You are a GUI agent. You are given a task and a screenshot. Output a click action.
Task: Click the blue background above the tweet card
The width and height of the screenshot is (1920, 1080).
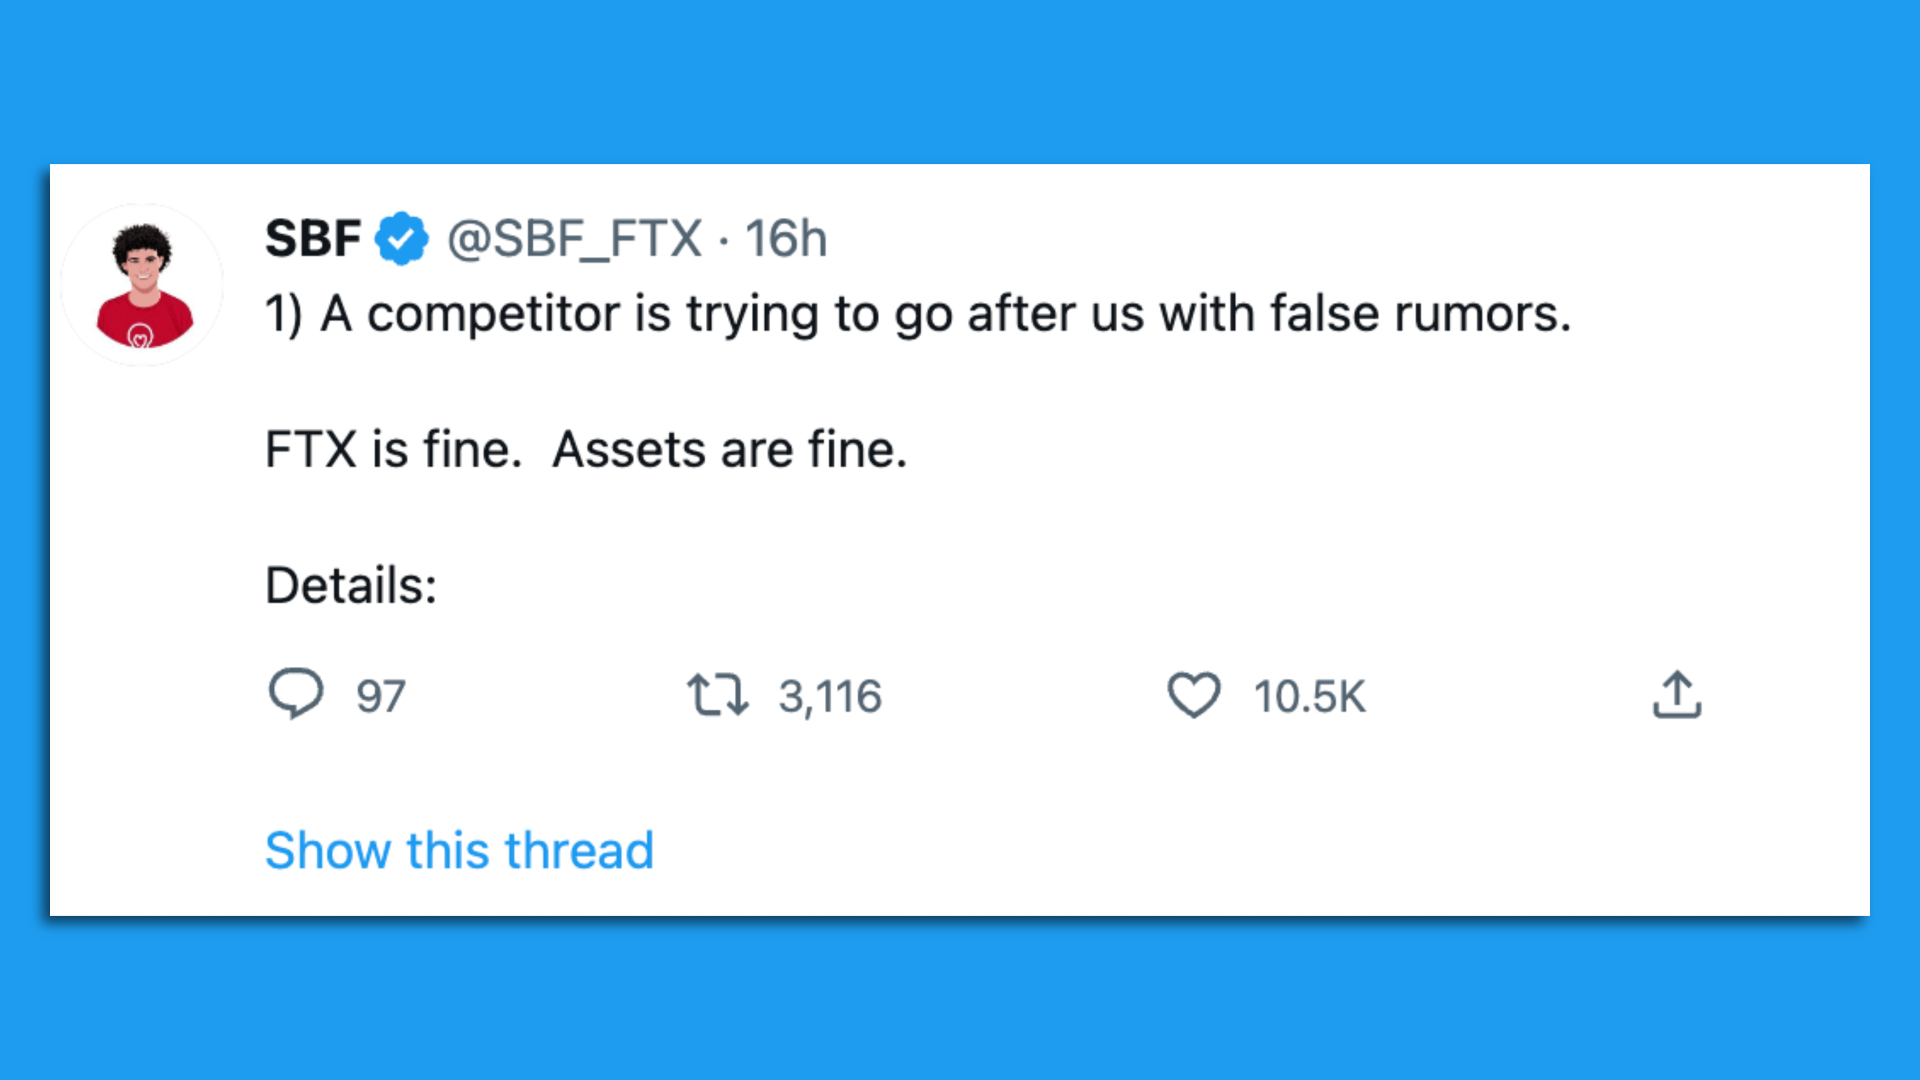pos(960,80)
